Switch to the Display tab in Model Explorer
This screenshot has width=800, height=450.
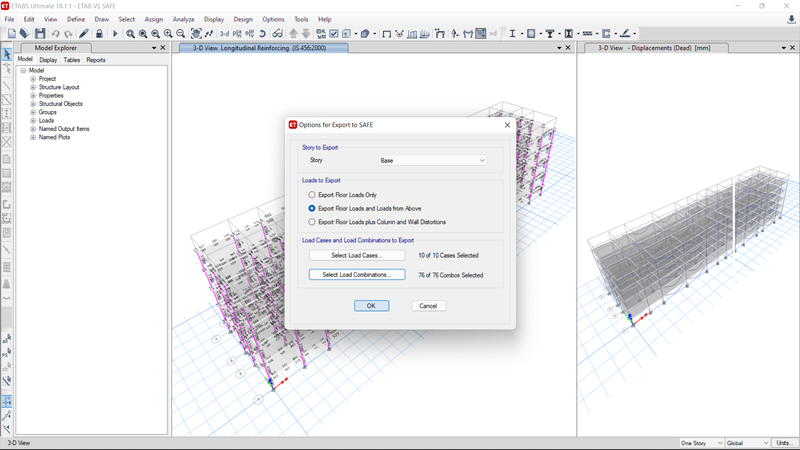click(48, 60)
